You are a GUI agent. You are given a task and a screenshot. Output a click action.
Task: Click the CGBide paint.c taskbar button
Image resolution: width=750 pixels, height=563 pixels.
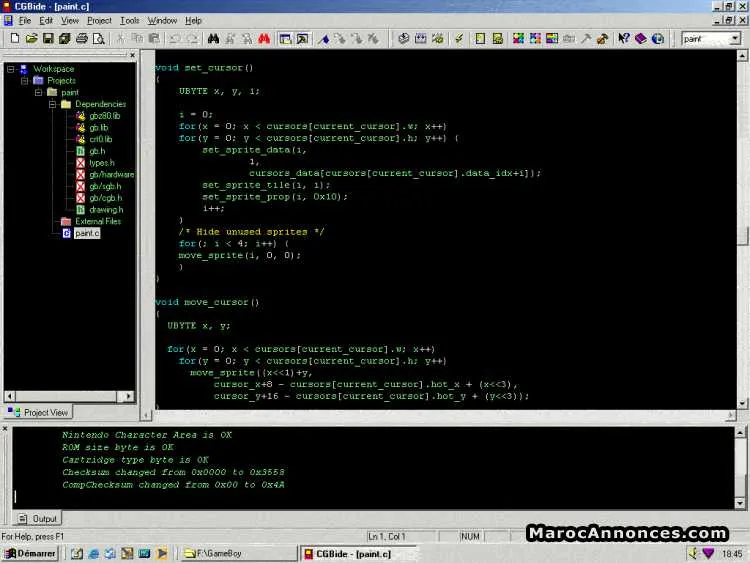pos(360,553)
